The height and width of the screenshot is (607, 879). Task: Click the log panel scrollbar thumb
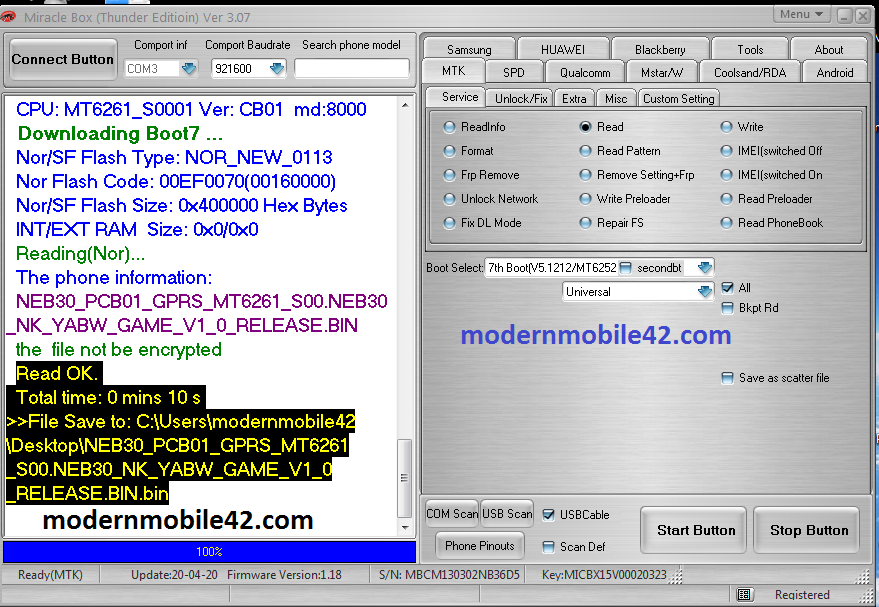click(x=404, y=478)
